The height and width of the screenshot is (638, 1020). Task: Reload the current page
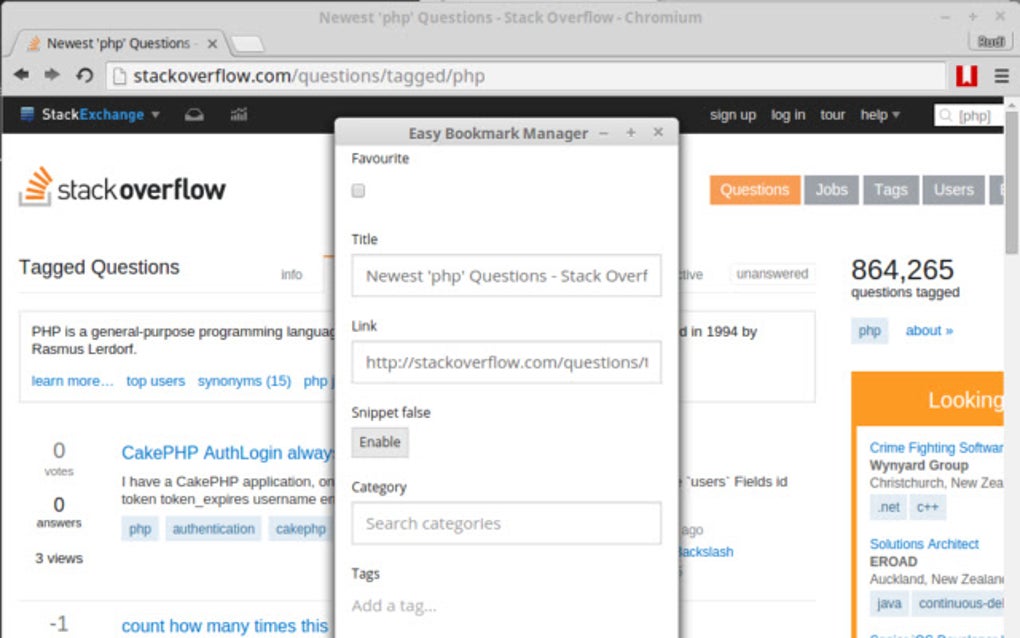82,75
